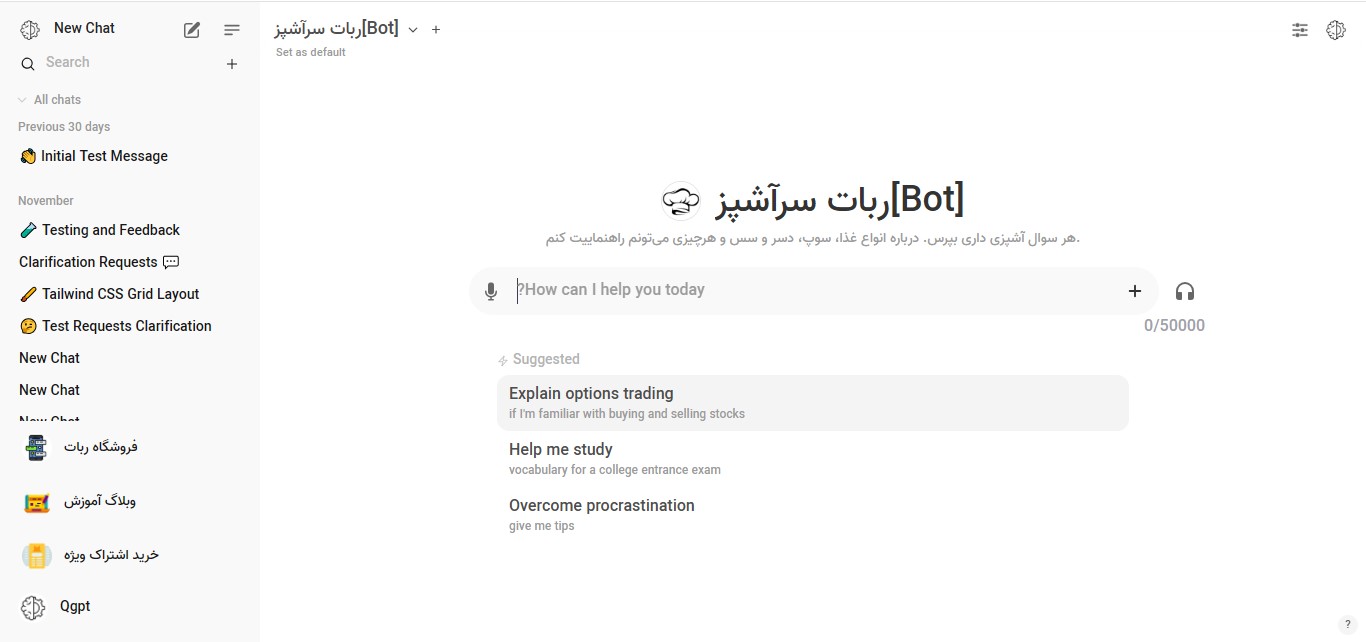The height and width of the screenshot is (642, 1366).
Task: Click the Set as default link
Action: (x=311, y=52)
